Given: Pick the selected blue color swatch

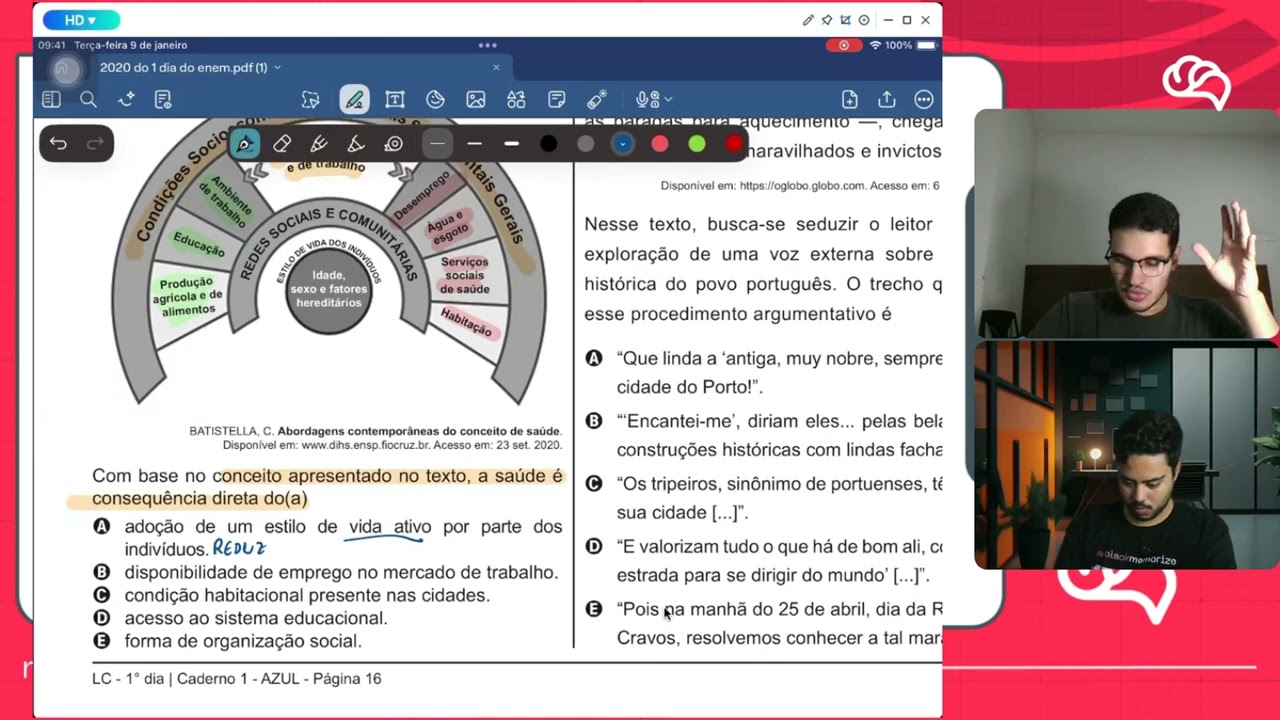Looking at the screenshot, I should (x=622, y=144).
